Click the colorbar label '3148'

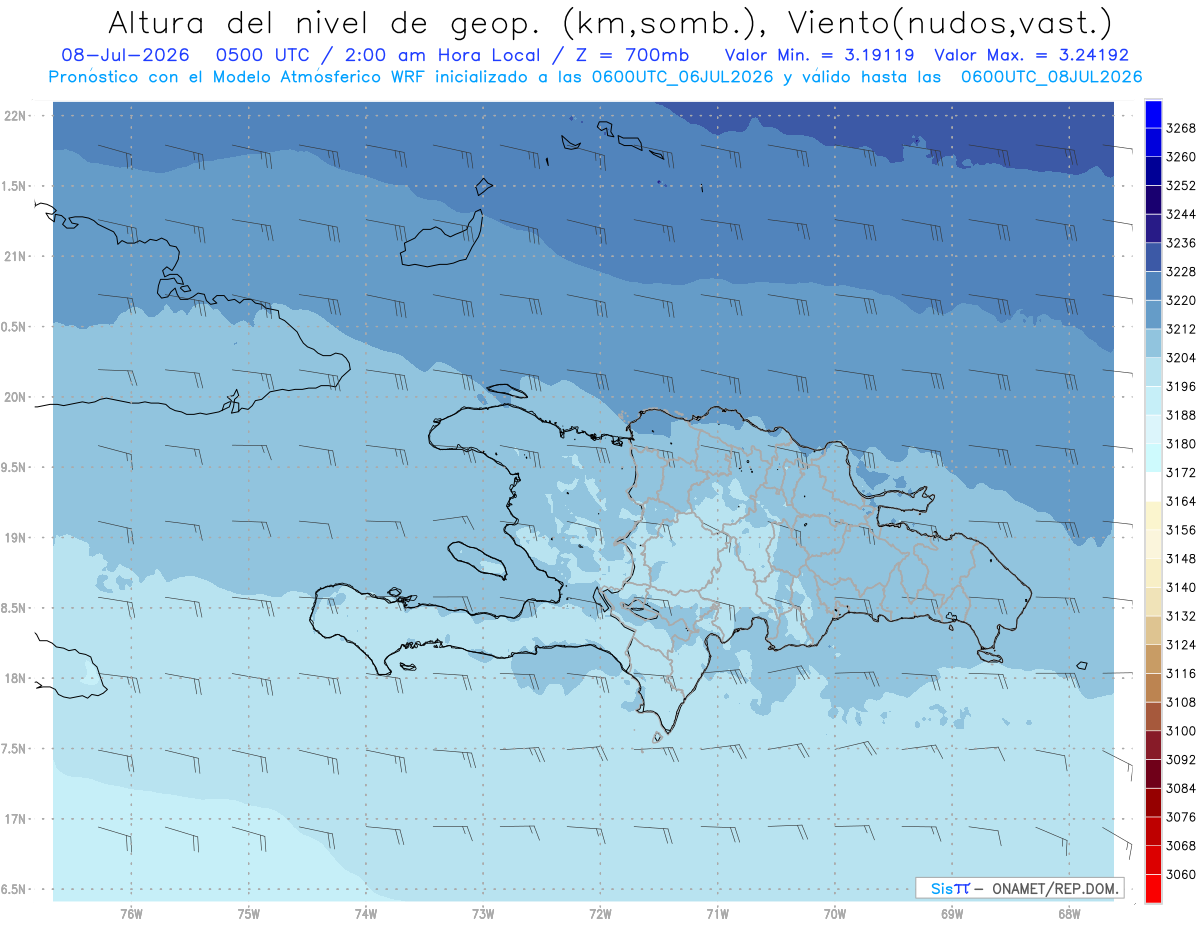click(x=1181, y=558)
